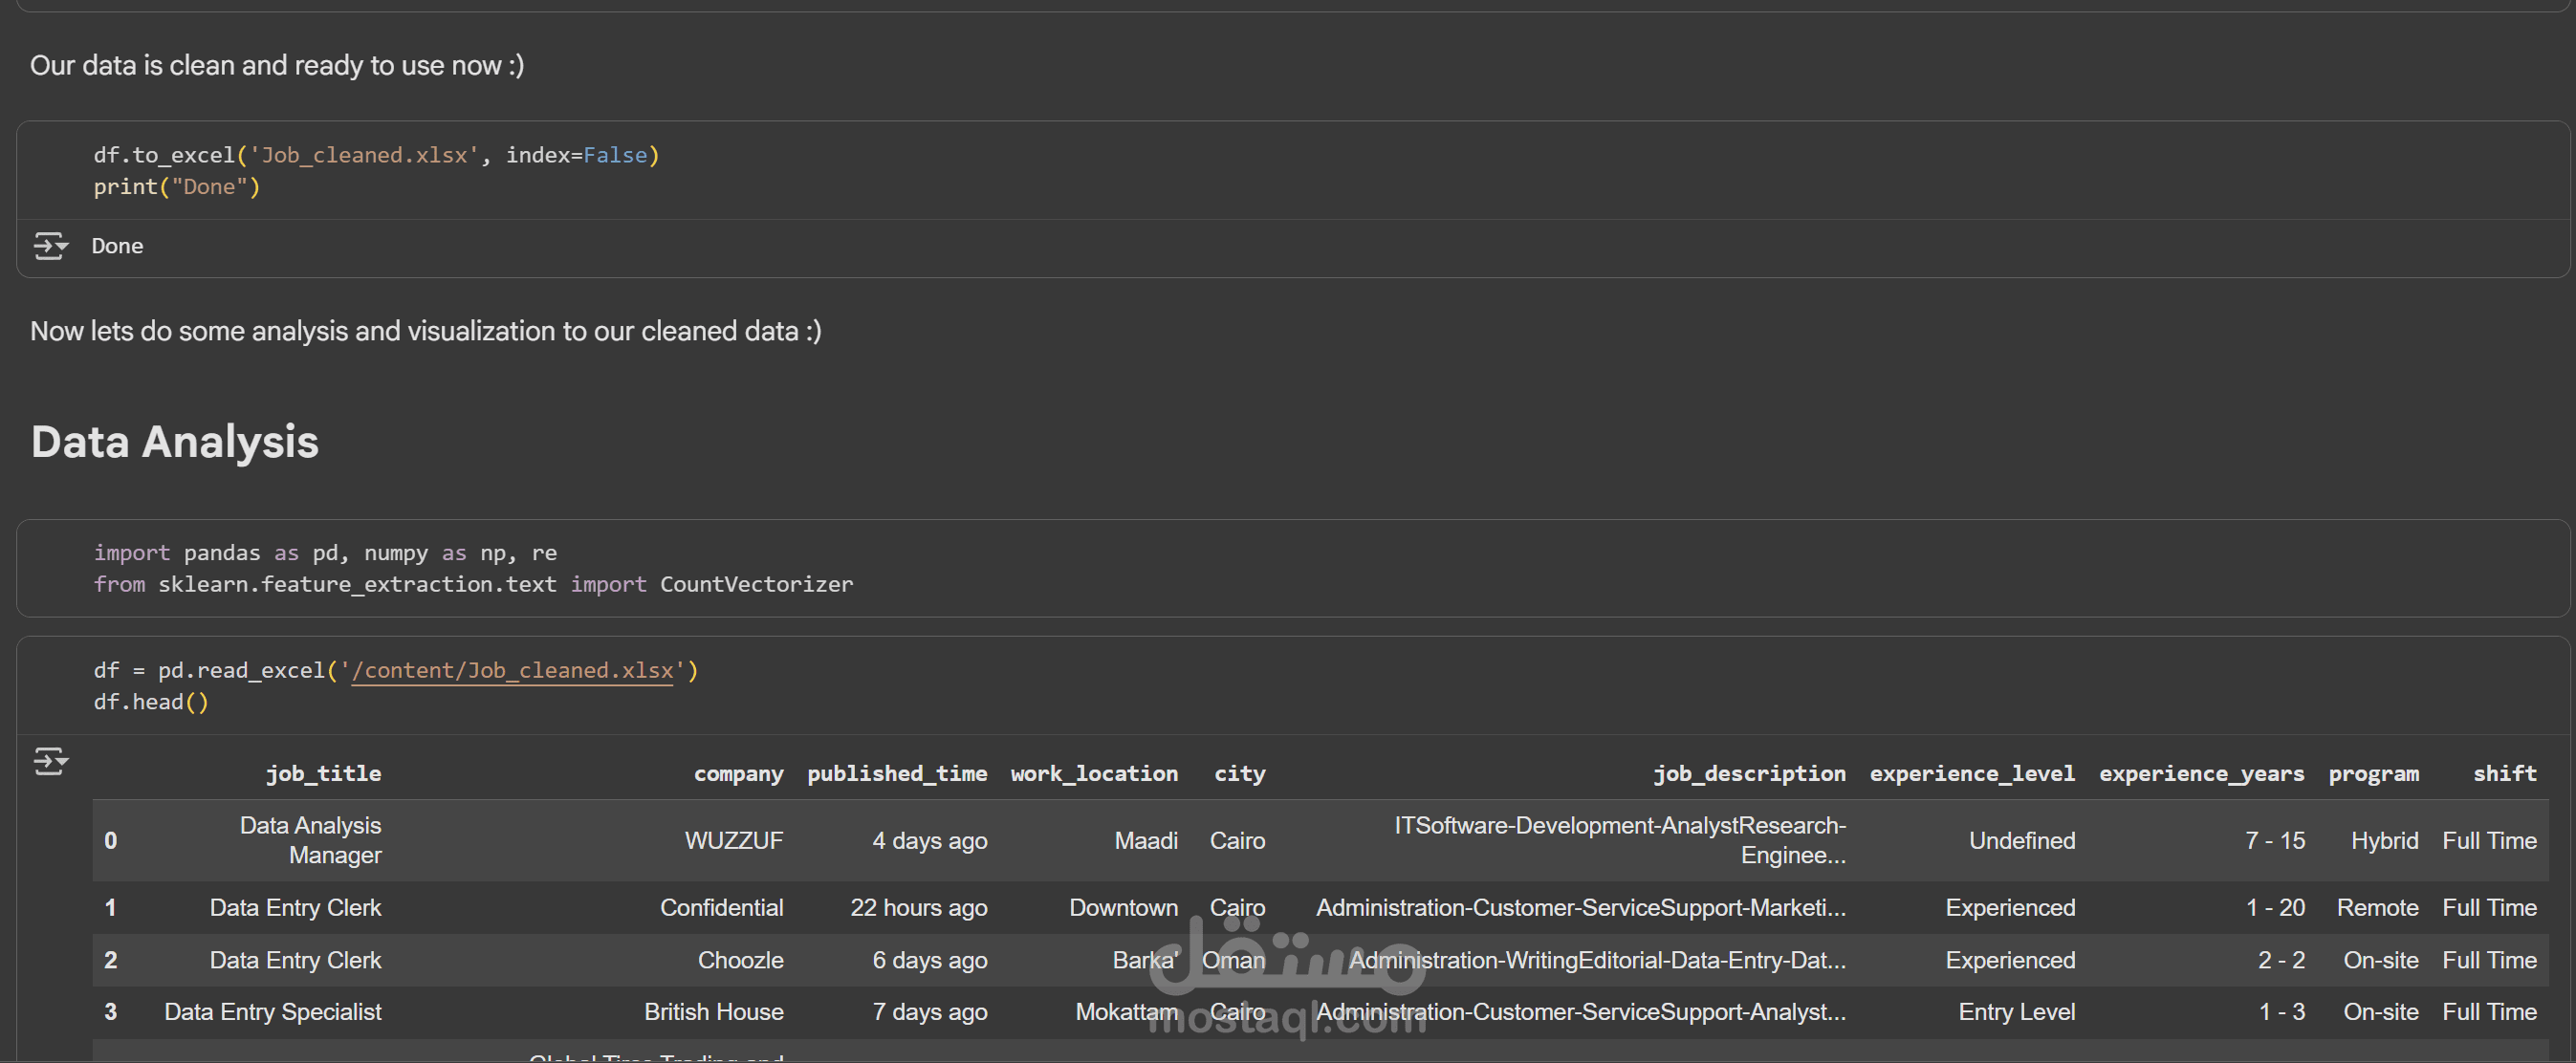Click the company column header

tap(738, 774)
